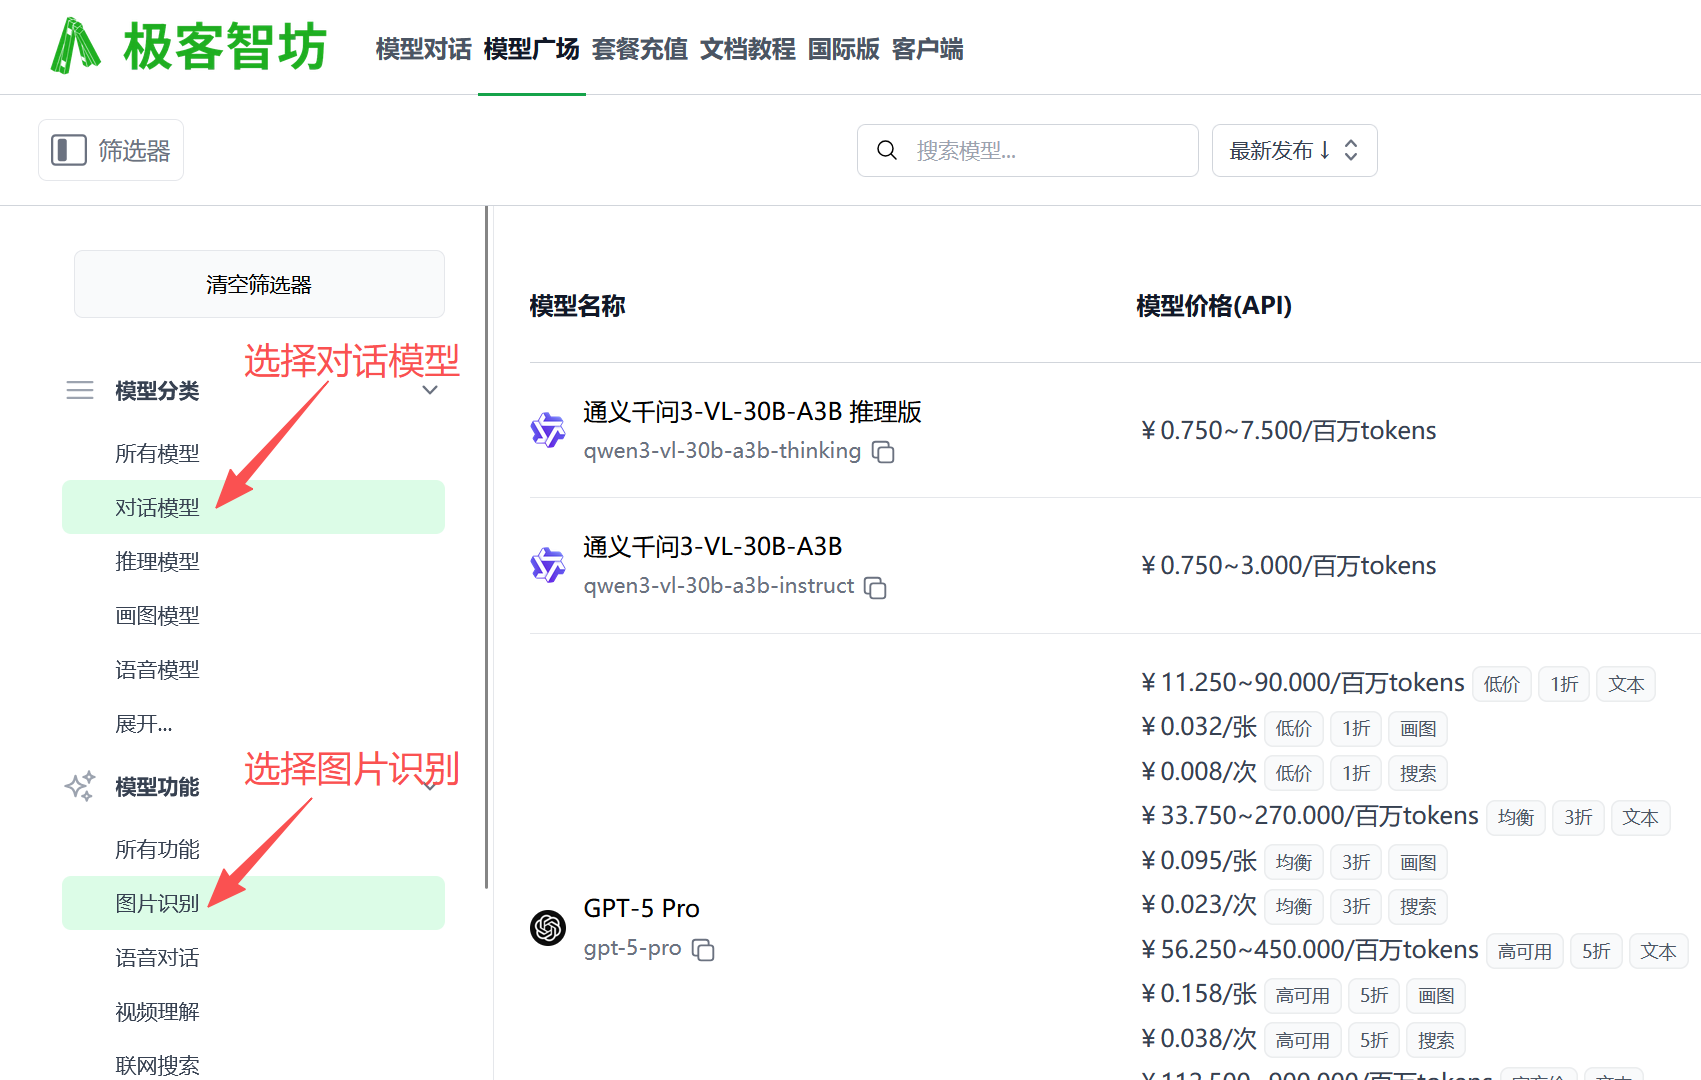
Task: Expand more categories via 展开...
Action: coord(143,723)
